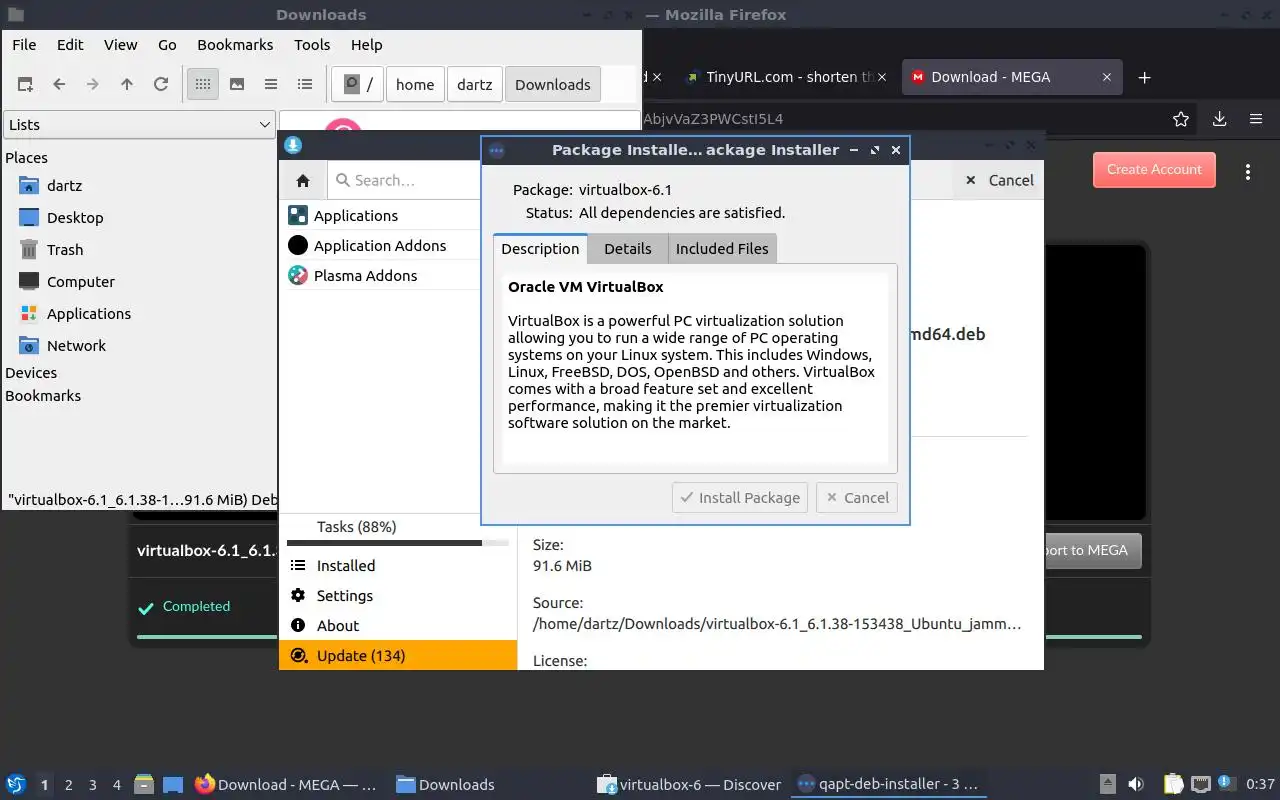Viewport: 1280px width, 800px height.
Task: Open the Lists side pane dropdown
Action: 139,125
